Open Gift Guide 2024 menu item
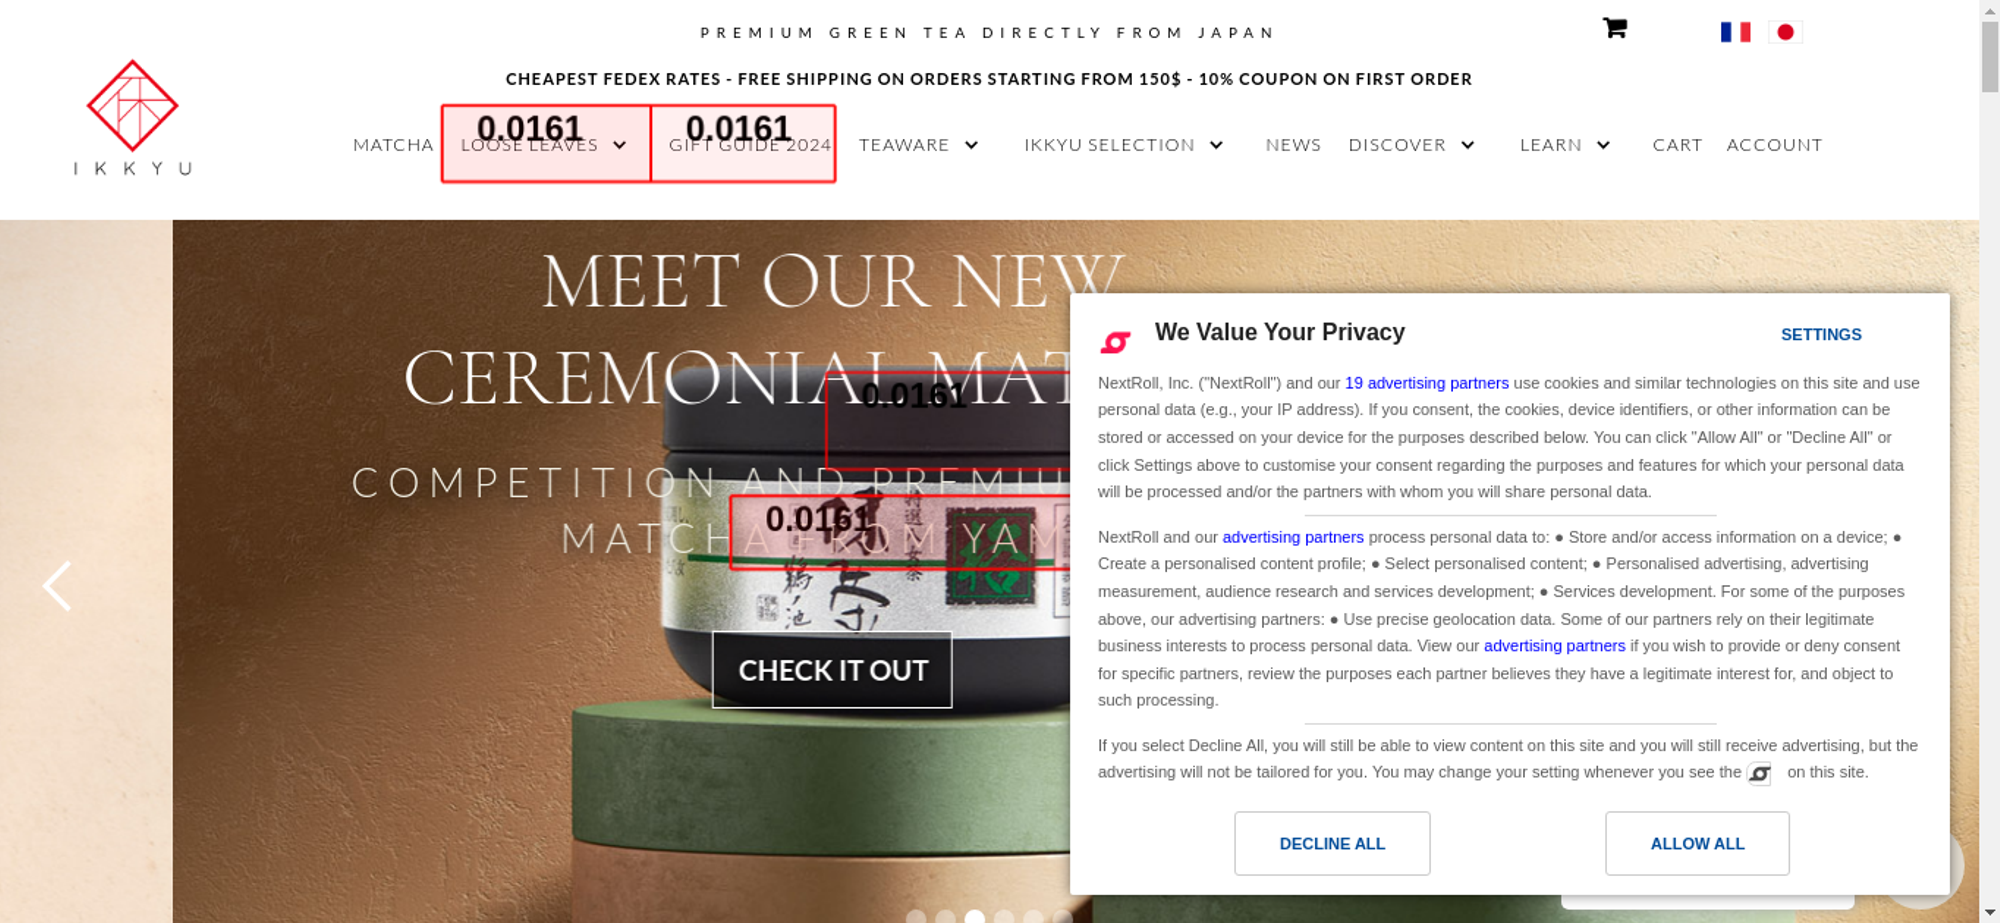This screenshot has height=923, width=2000. pyautogui.click(x=750, y=145)
